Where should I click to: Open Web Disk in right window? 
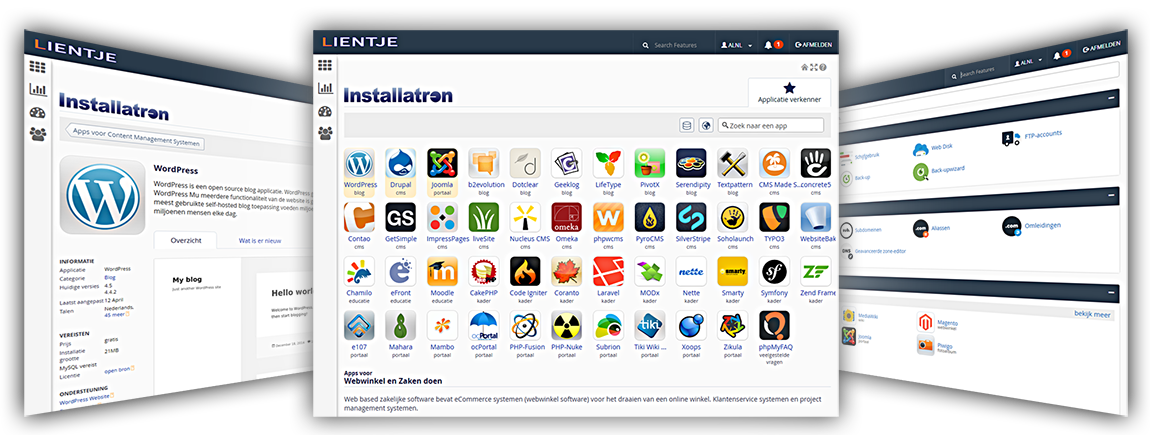(x=931, y=148)
